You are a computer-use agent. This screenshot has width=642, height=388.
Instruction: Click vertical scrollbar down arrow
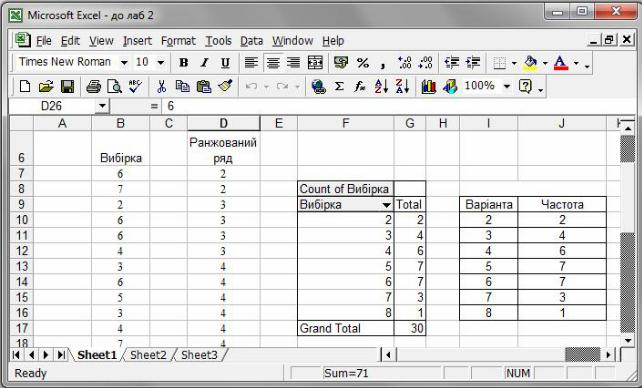(x=628, y=340)
